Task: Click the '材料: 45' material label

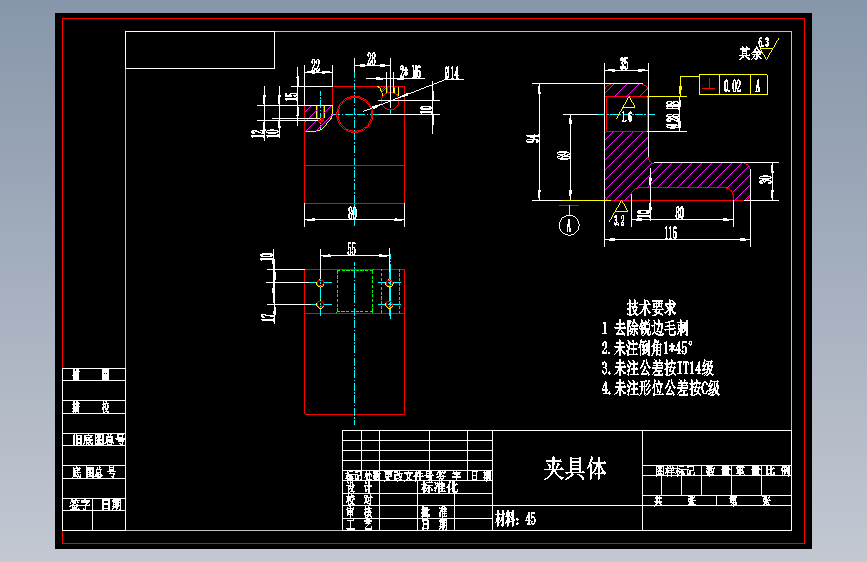Action: coord(515,519)
